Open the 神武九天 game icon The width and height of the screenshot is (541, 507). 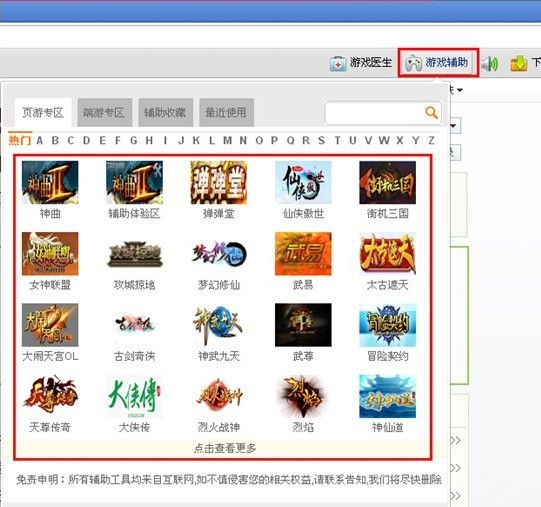click(x=219, y=325)
